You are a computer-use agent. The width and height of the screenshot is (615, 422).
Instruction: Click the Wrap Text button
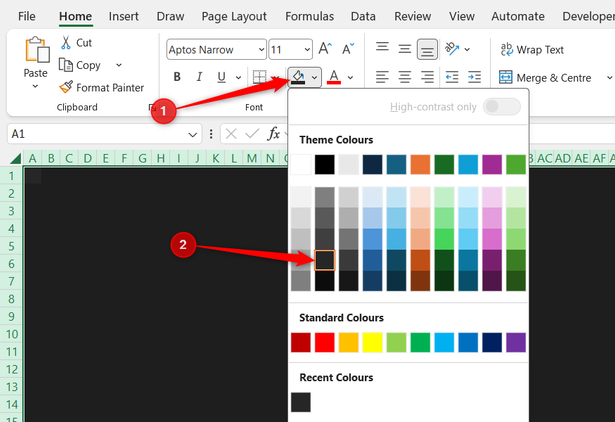532,49
